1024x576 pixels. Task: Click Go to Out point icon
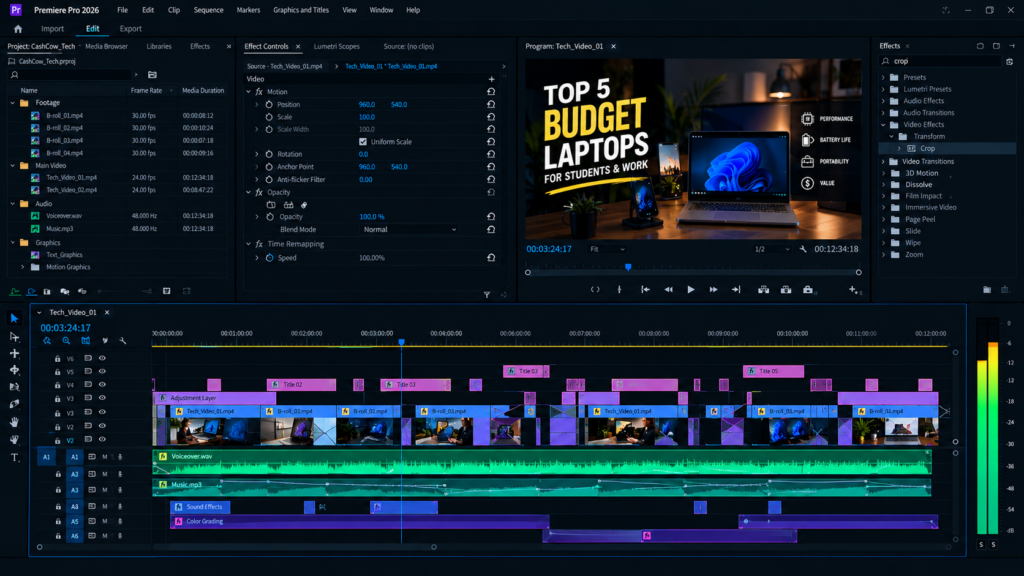pos(736,289)
